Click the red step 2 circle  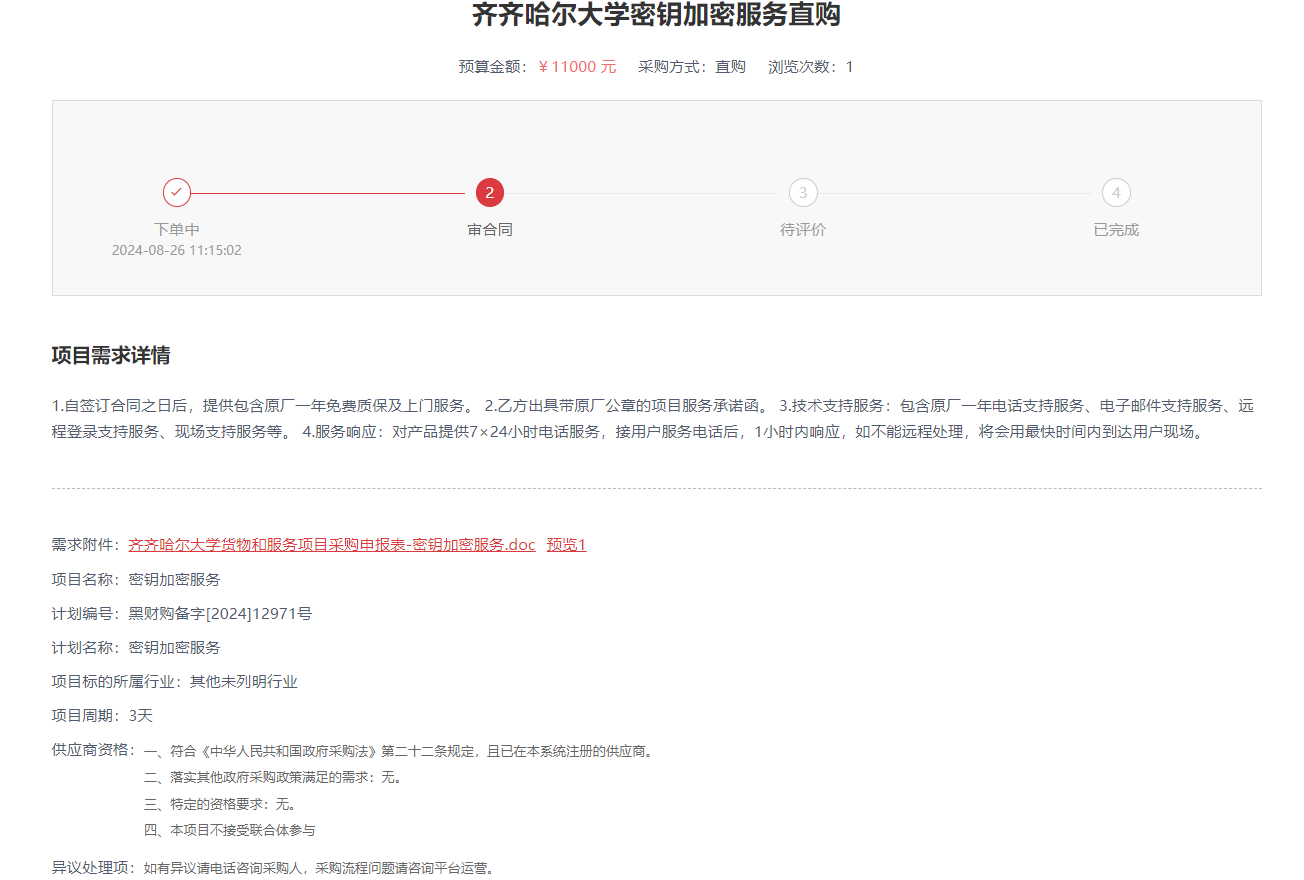(x=490, y=192)
